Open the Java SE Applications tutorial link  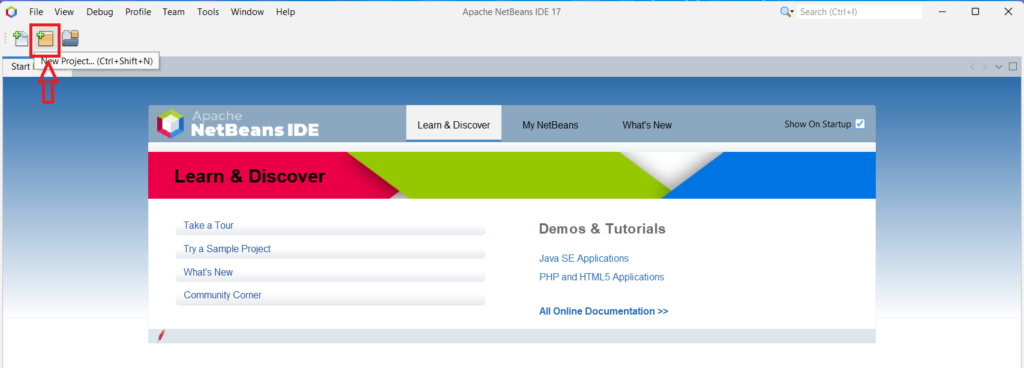point(584,258)
